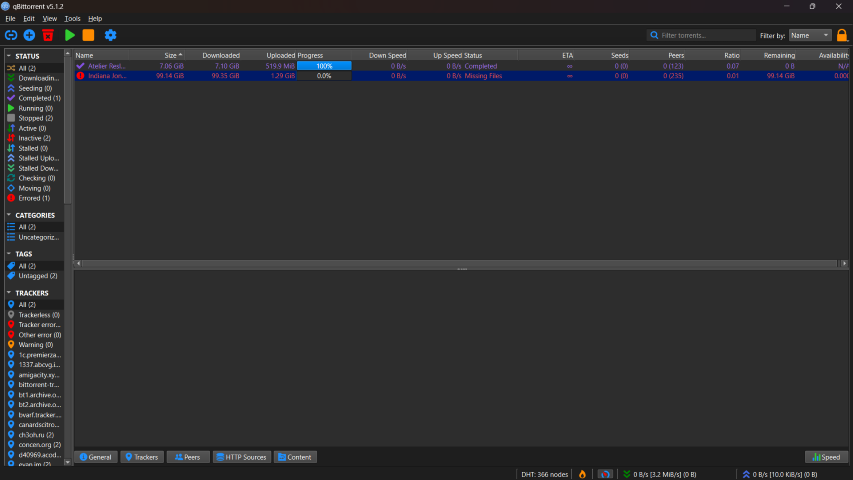
Task: Select the Indiana Jon... torrent row
Action: point(462,76)
